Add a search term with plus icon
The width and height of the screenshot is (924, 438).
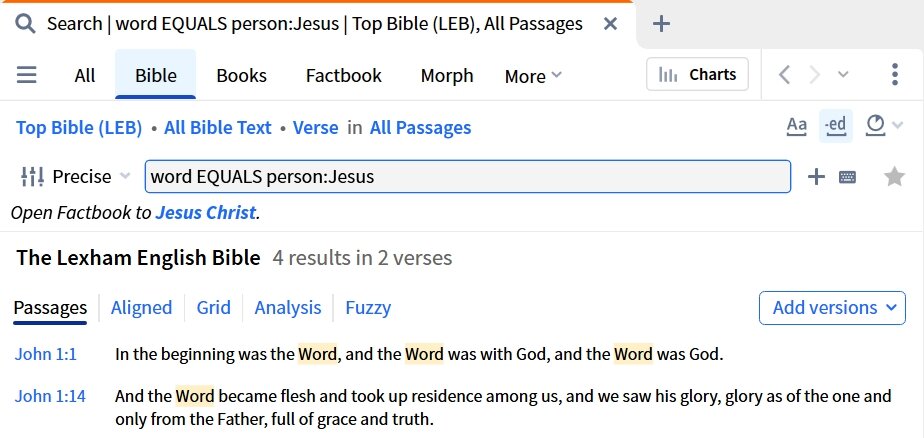pos(816,176)
